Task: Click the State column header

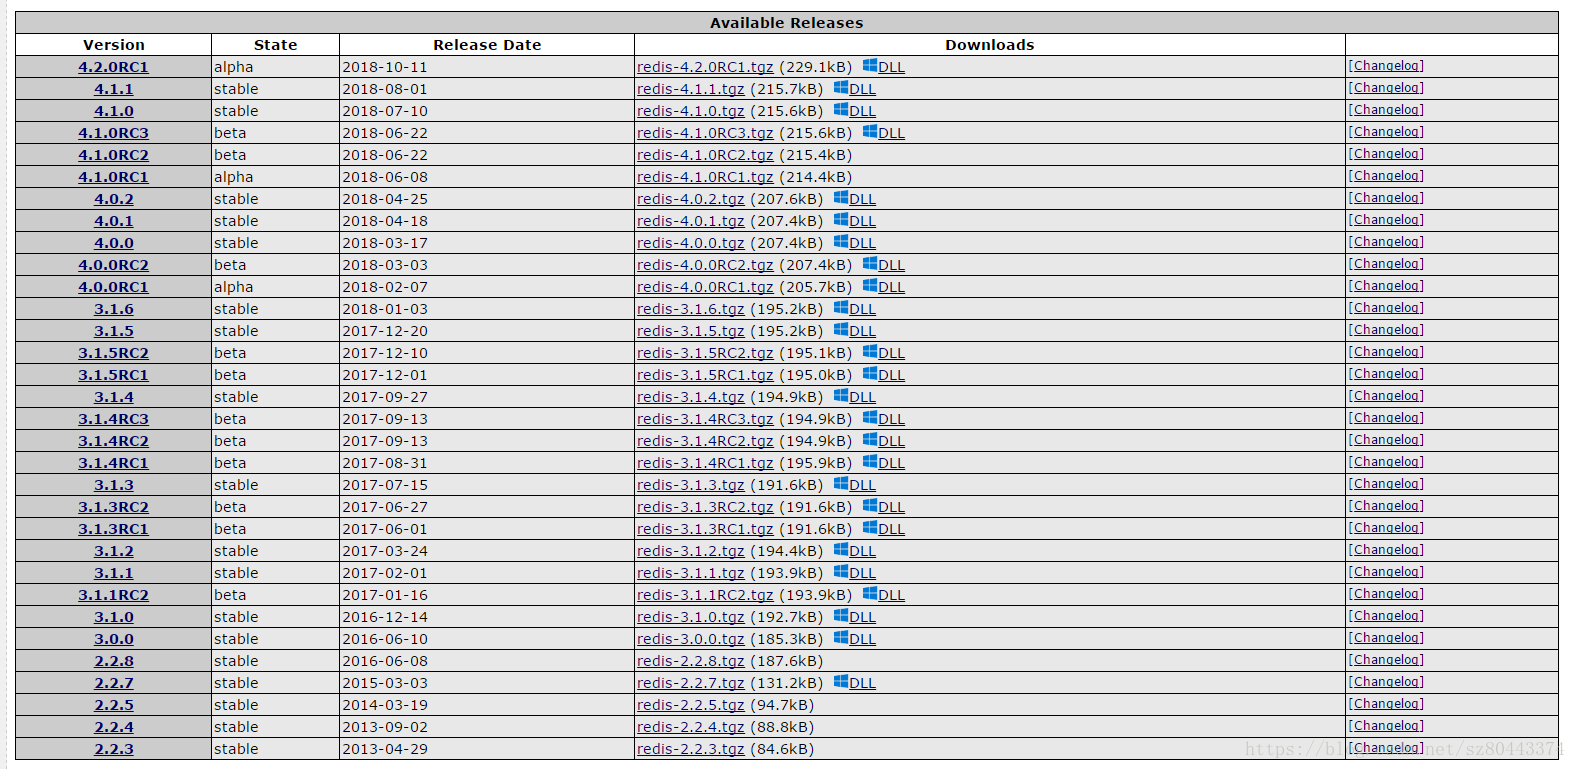Action: [x=275, y=45]
